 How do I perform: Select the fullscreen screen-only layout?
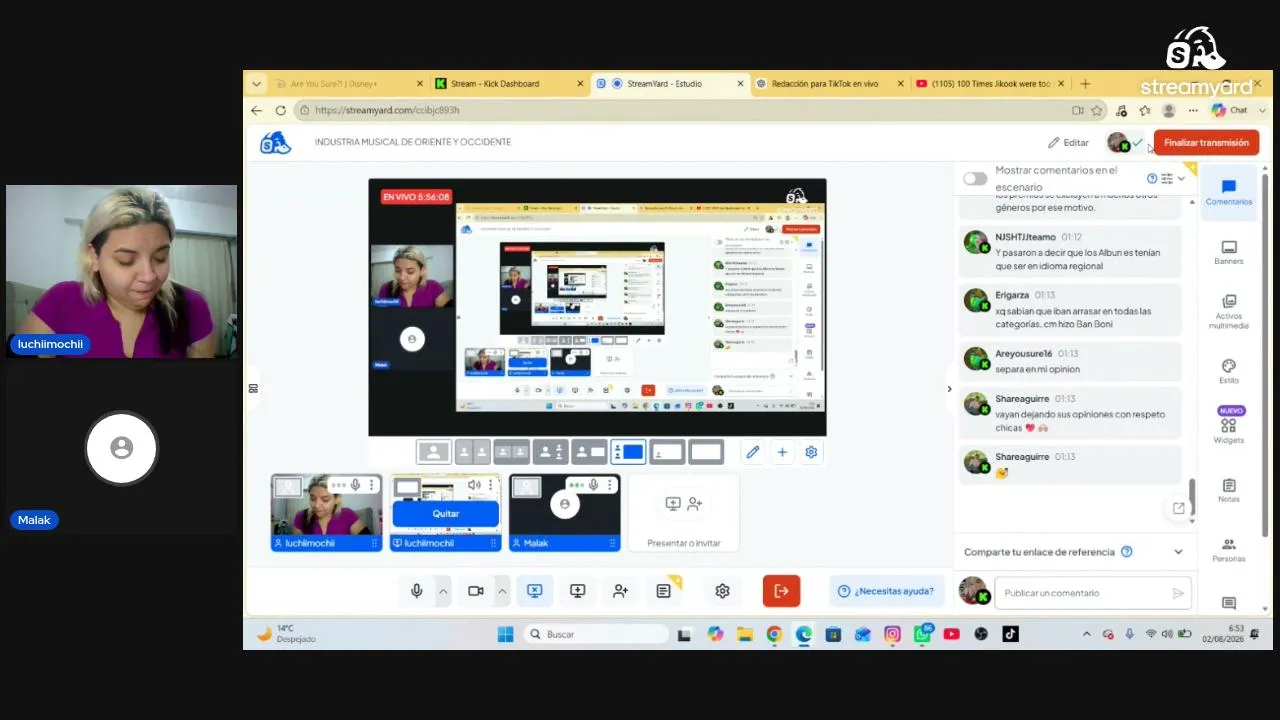(x=706, y=453)
